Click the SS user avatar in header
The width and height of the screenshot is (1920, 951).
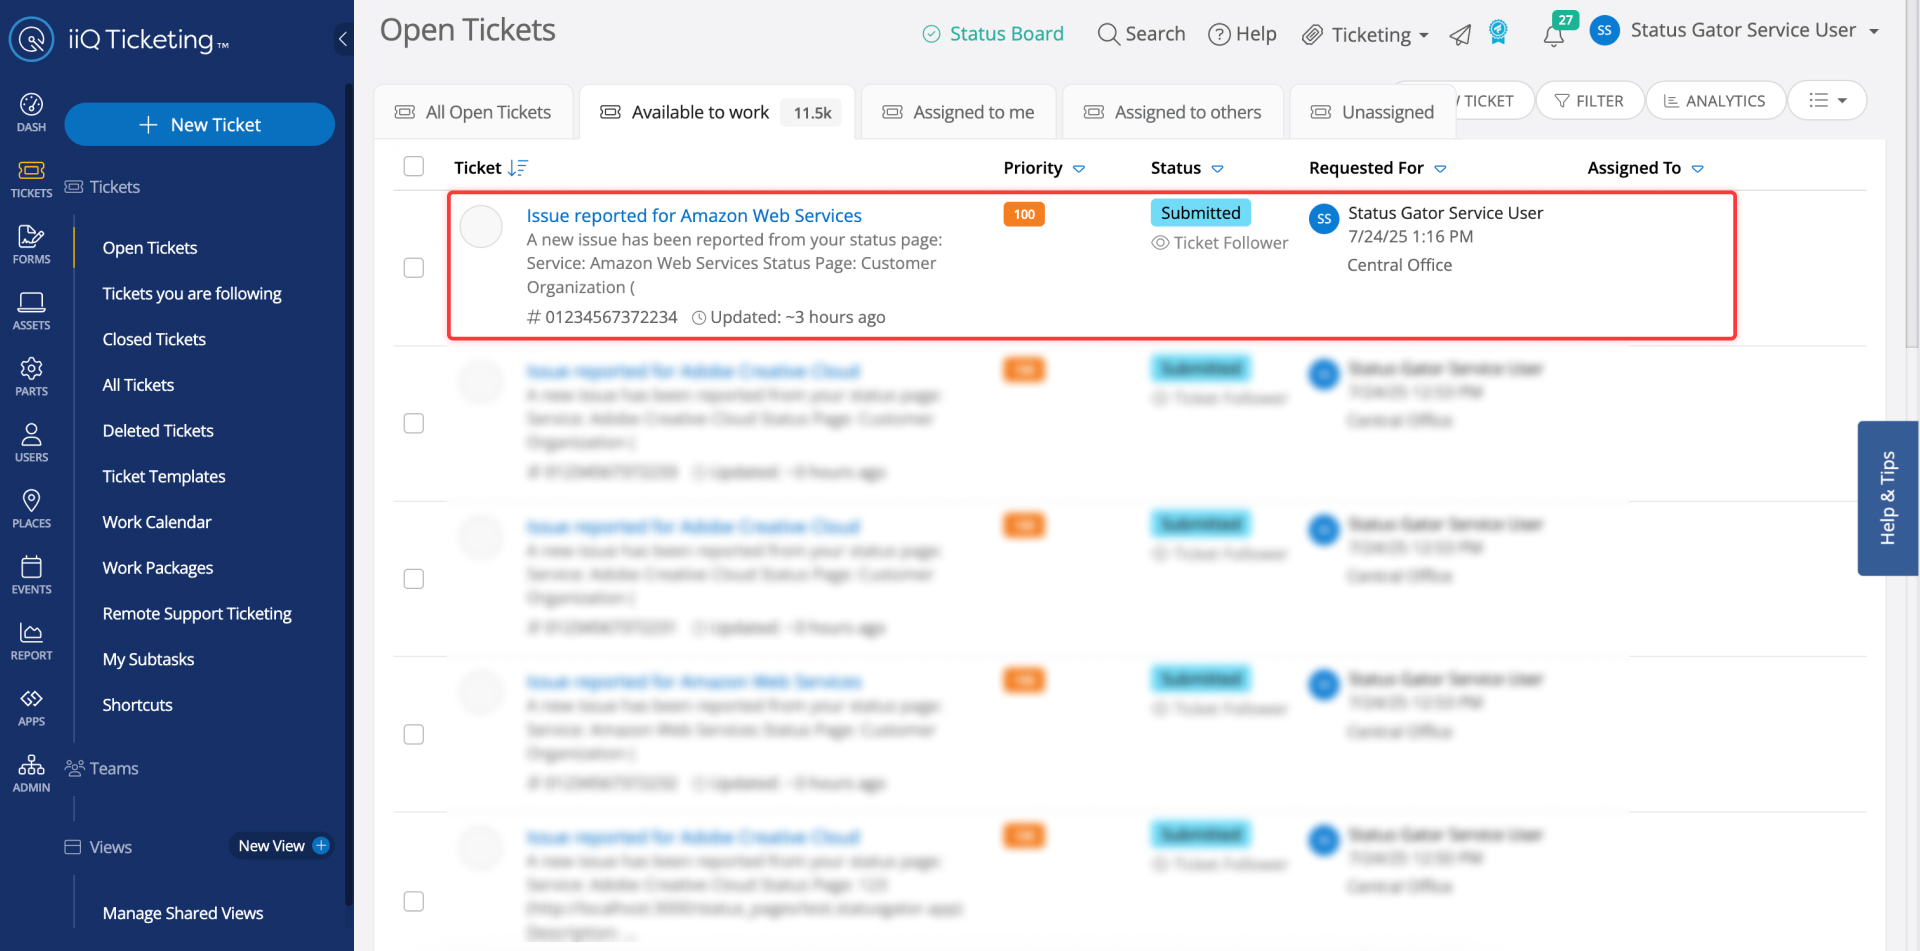[1604, 30]
